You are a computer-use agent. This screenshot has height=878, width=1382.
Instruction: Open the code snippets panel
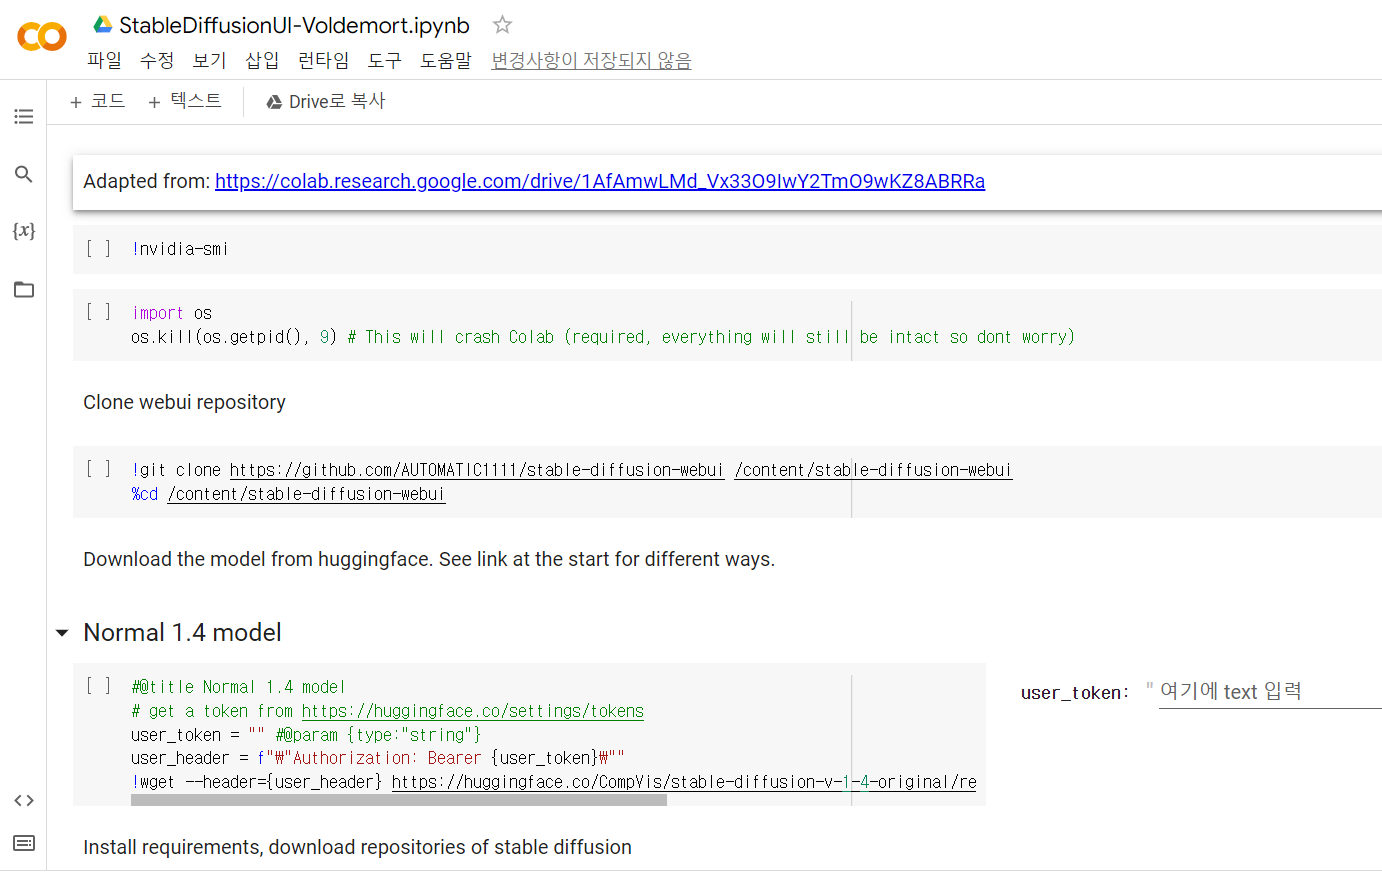(24, 800)
